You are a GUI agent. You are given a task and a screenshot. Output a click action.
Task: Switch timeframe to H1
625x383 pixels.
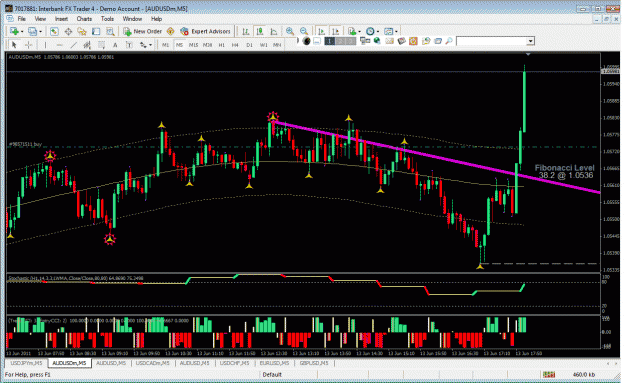point(222,45)
